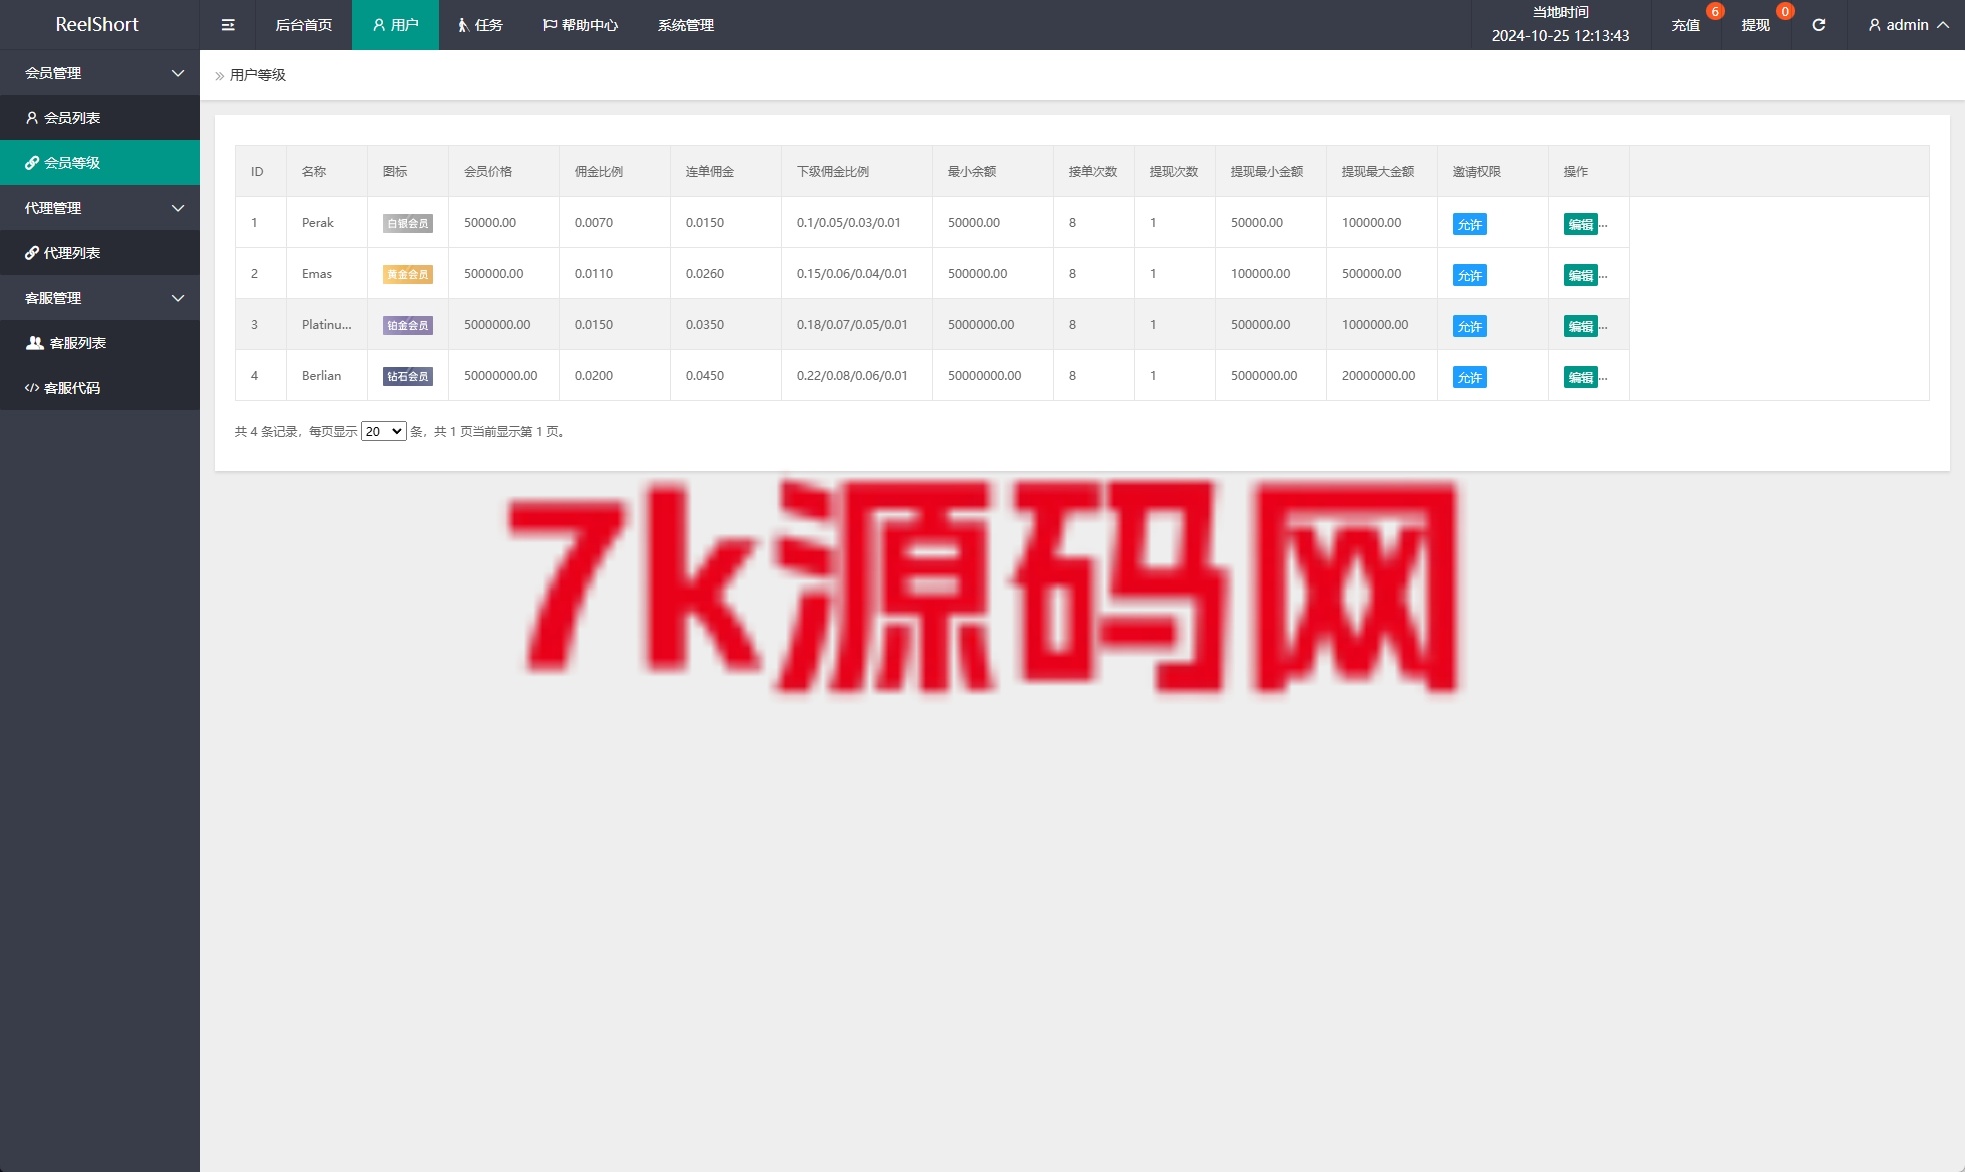Open the 系统管理 top tab
The width and height of the screenshot is (1965, 1172).
[686, 25]
